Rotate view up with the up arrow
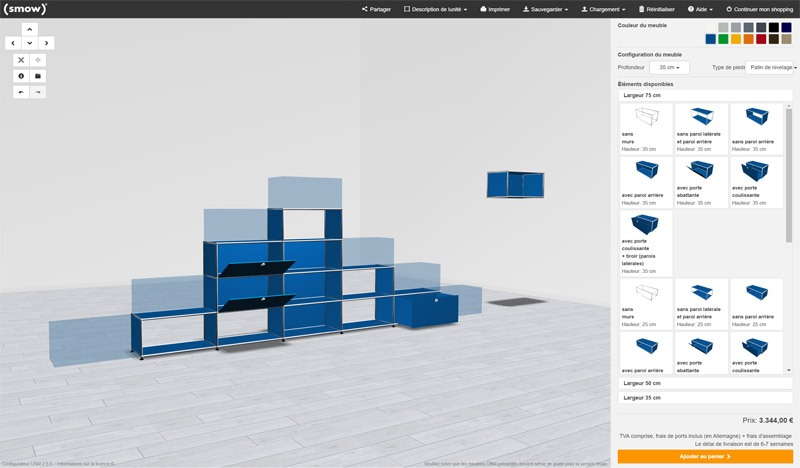The image size is (800, 468). [29, 29]
